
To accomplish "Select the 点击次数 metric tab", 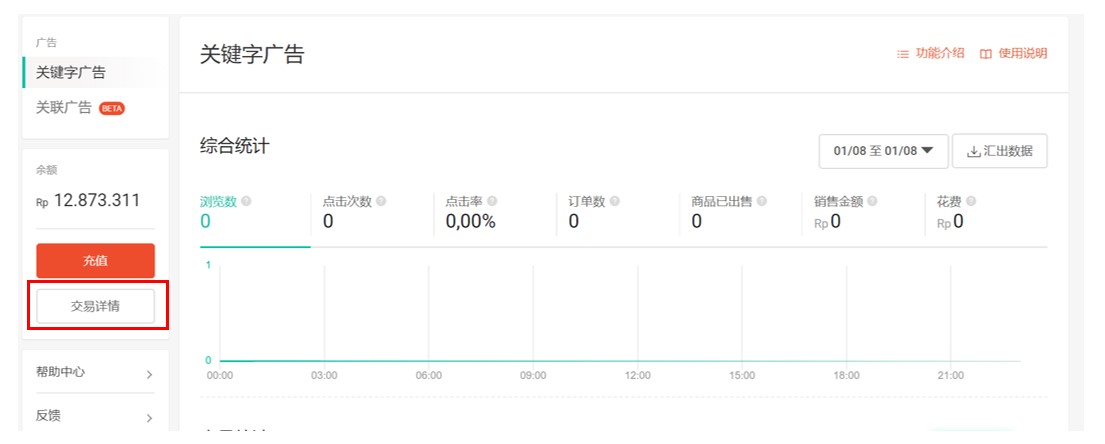I will (373, 213).
